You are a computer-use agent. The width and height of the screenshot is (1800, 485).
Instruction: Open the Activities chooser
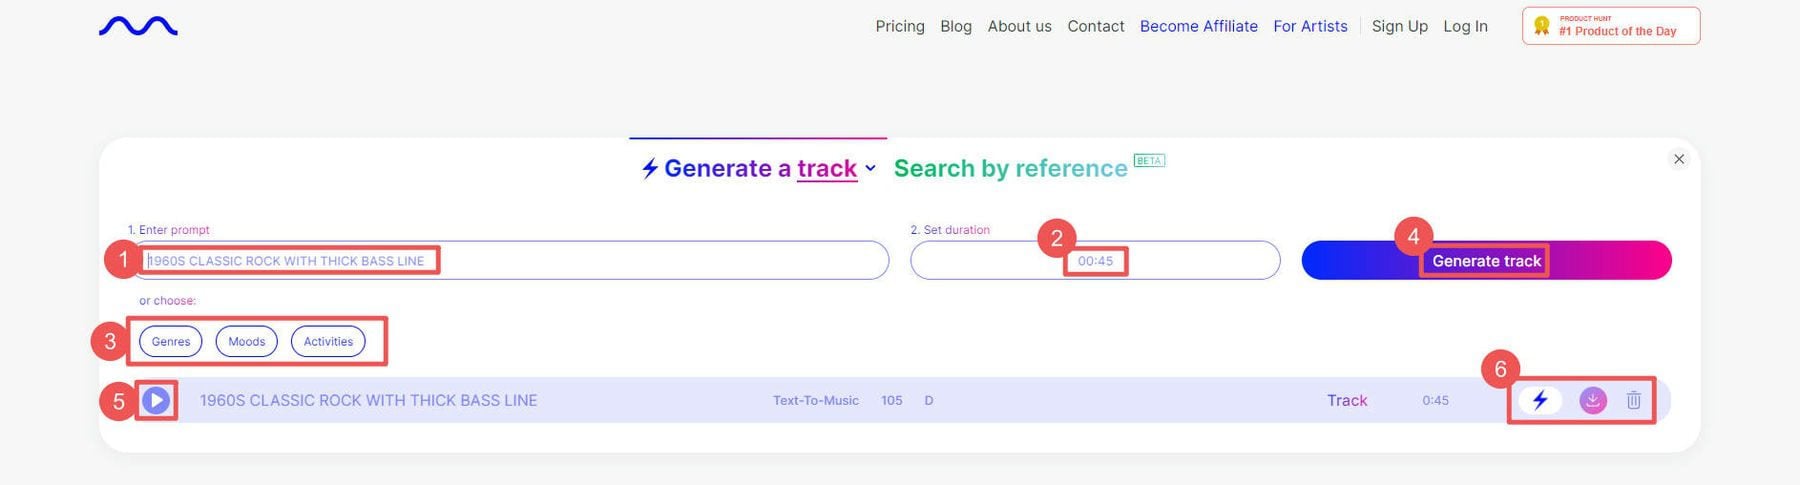(x=328, y=341)
